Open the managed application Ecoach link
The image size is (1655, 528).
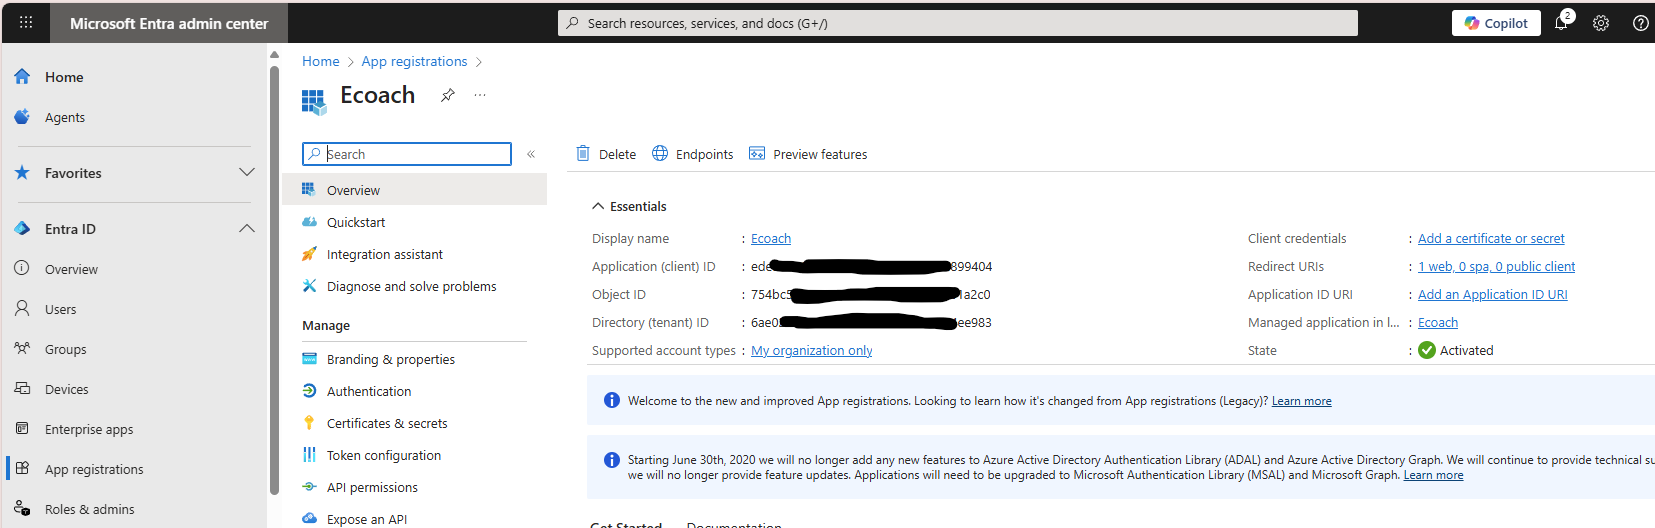pyautogui.click(x=1438, y=322)
